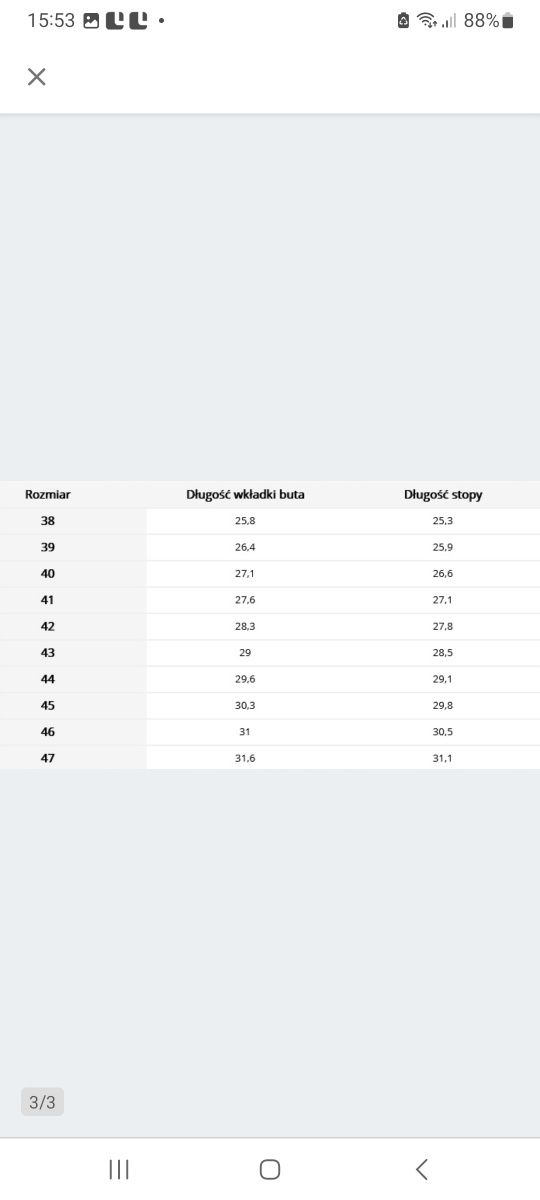Screen dimensions: 540x1200
Task: Tap insole length 27,6 for size 41
Action: point(245,600)
